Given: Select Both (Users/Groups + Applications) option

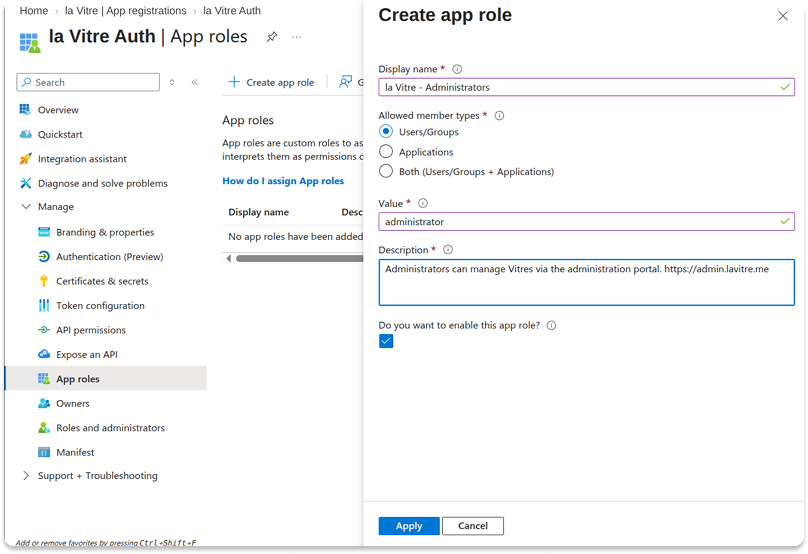Looking at the screenshot, I should point(386,171).
